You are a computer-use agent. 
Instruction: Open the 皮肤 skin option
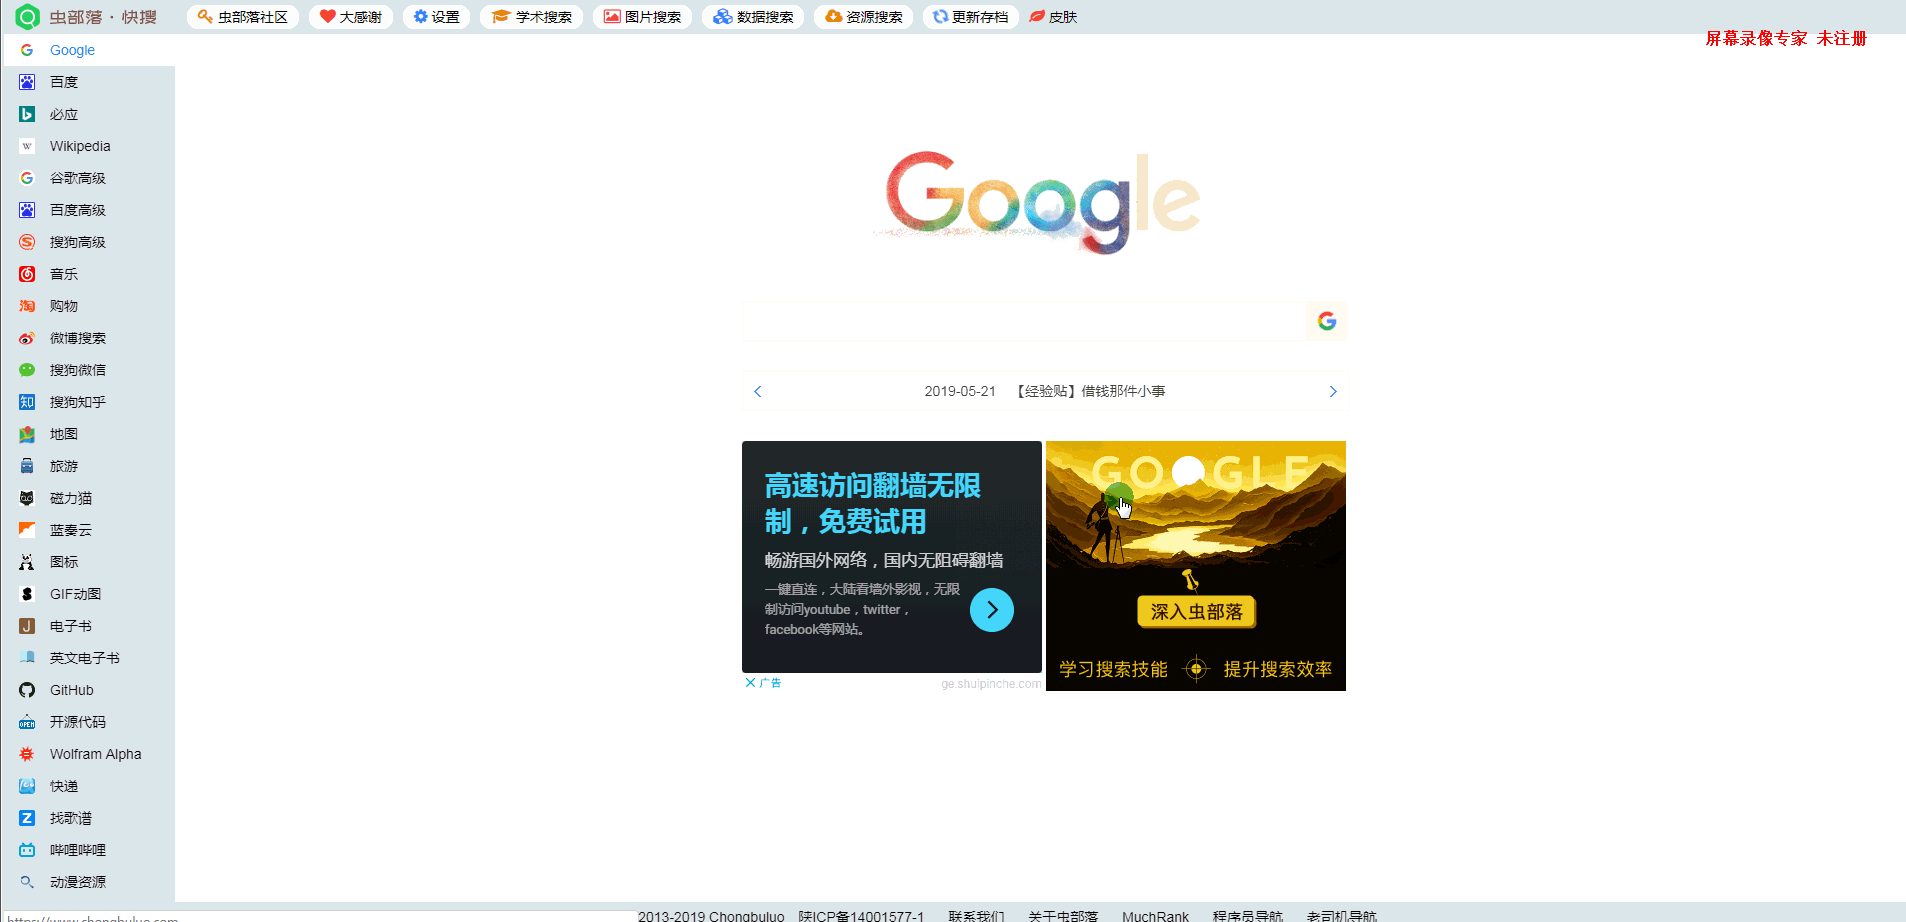click(1053, 17)
